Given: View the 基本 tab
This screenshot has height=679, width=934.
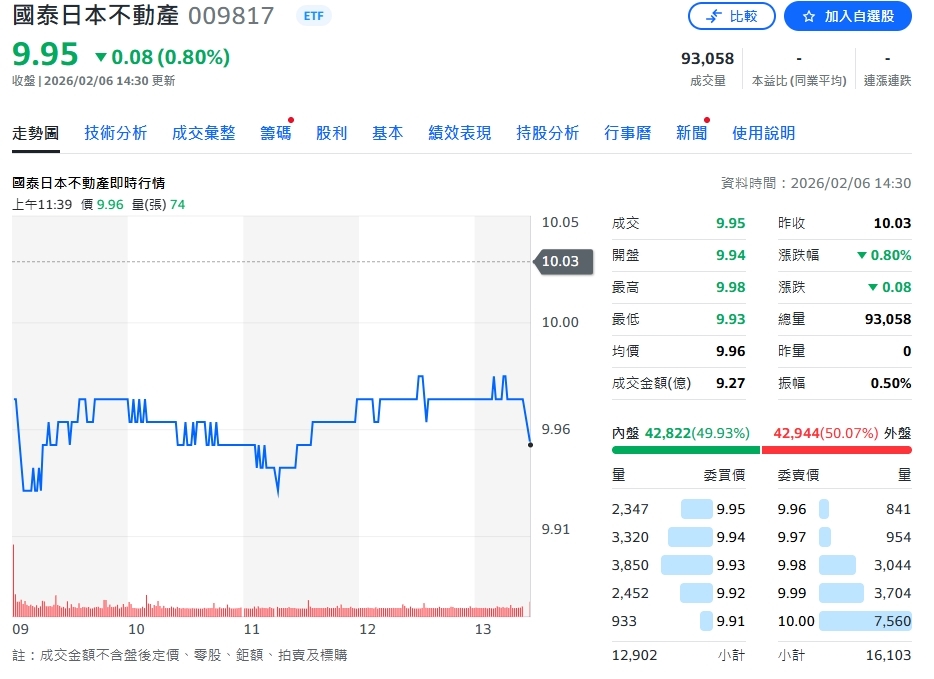Looking at the screenshot, I should [x=387, y=131].
